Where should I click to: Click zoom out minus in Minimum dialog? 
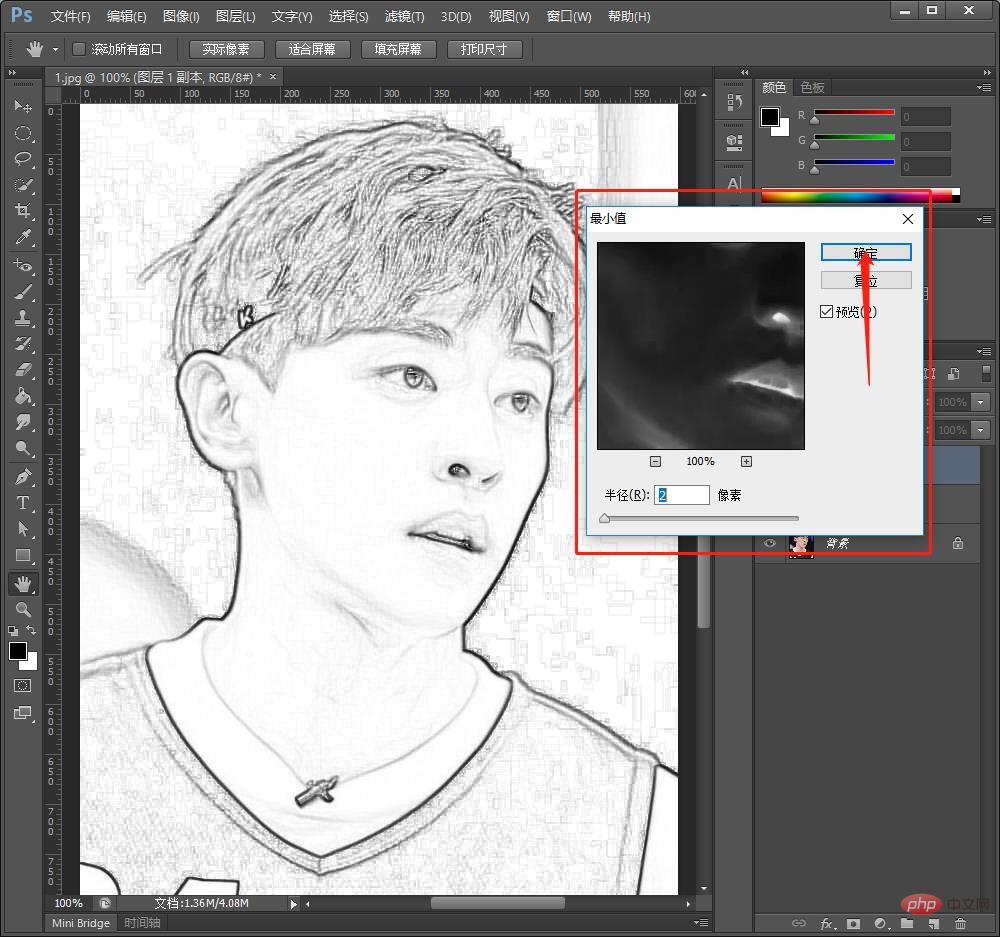click(655, 461)
